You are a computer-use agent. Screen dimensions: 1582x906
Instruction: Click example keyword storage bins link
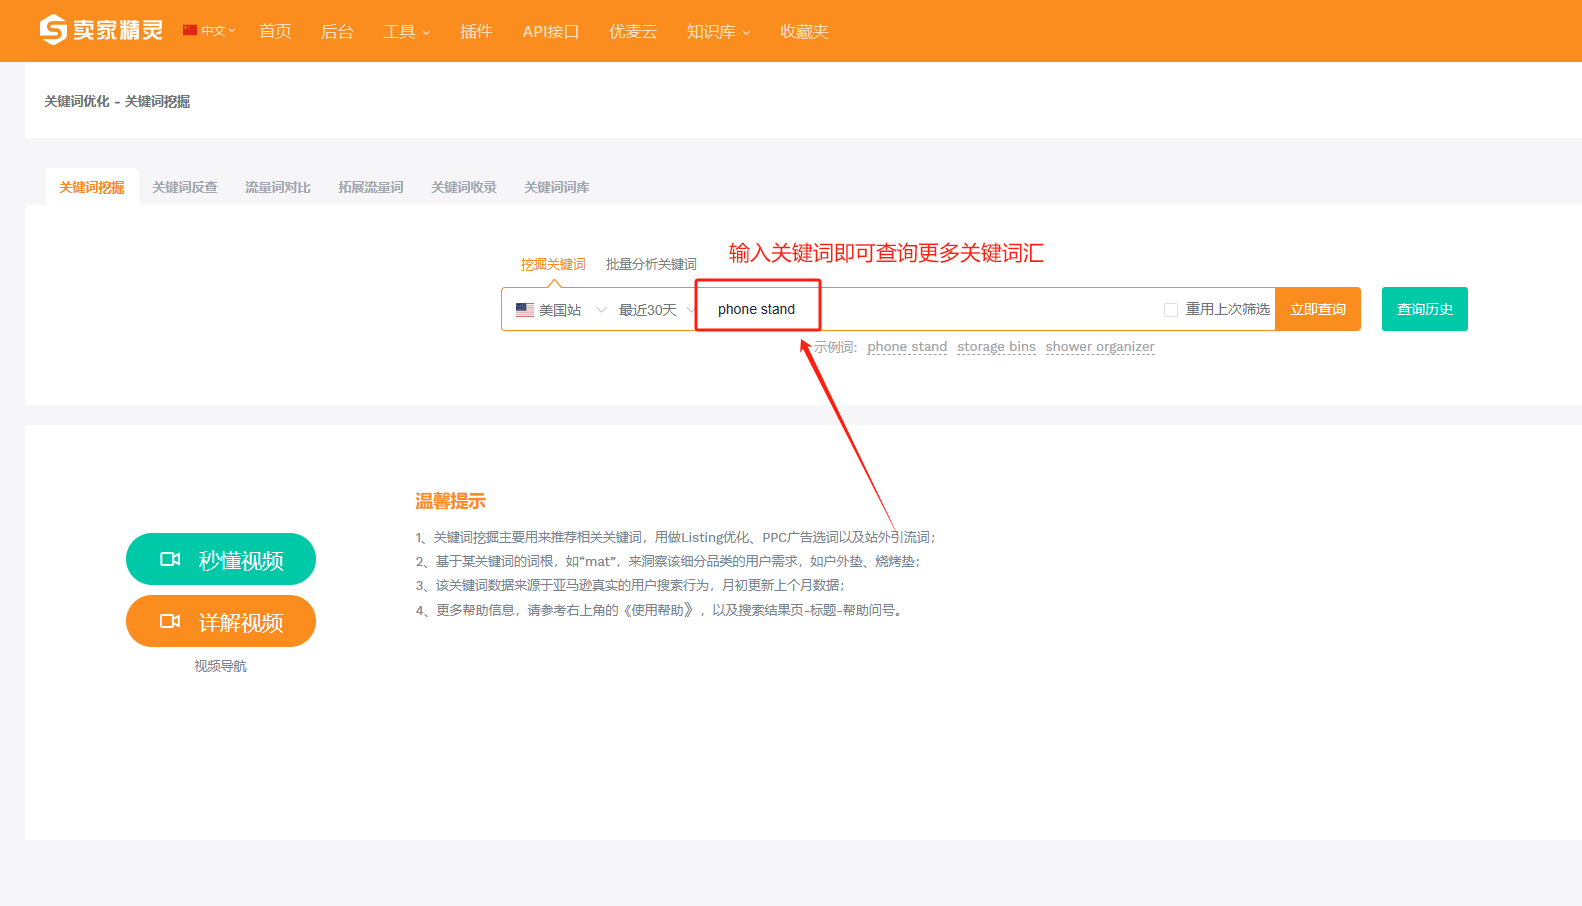pyautogui.click(x=997, y=347)
